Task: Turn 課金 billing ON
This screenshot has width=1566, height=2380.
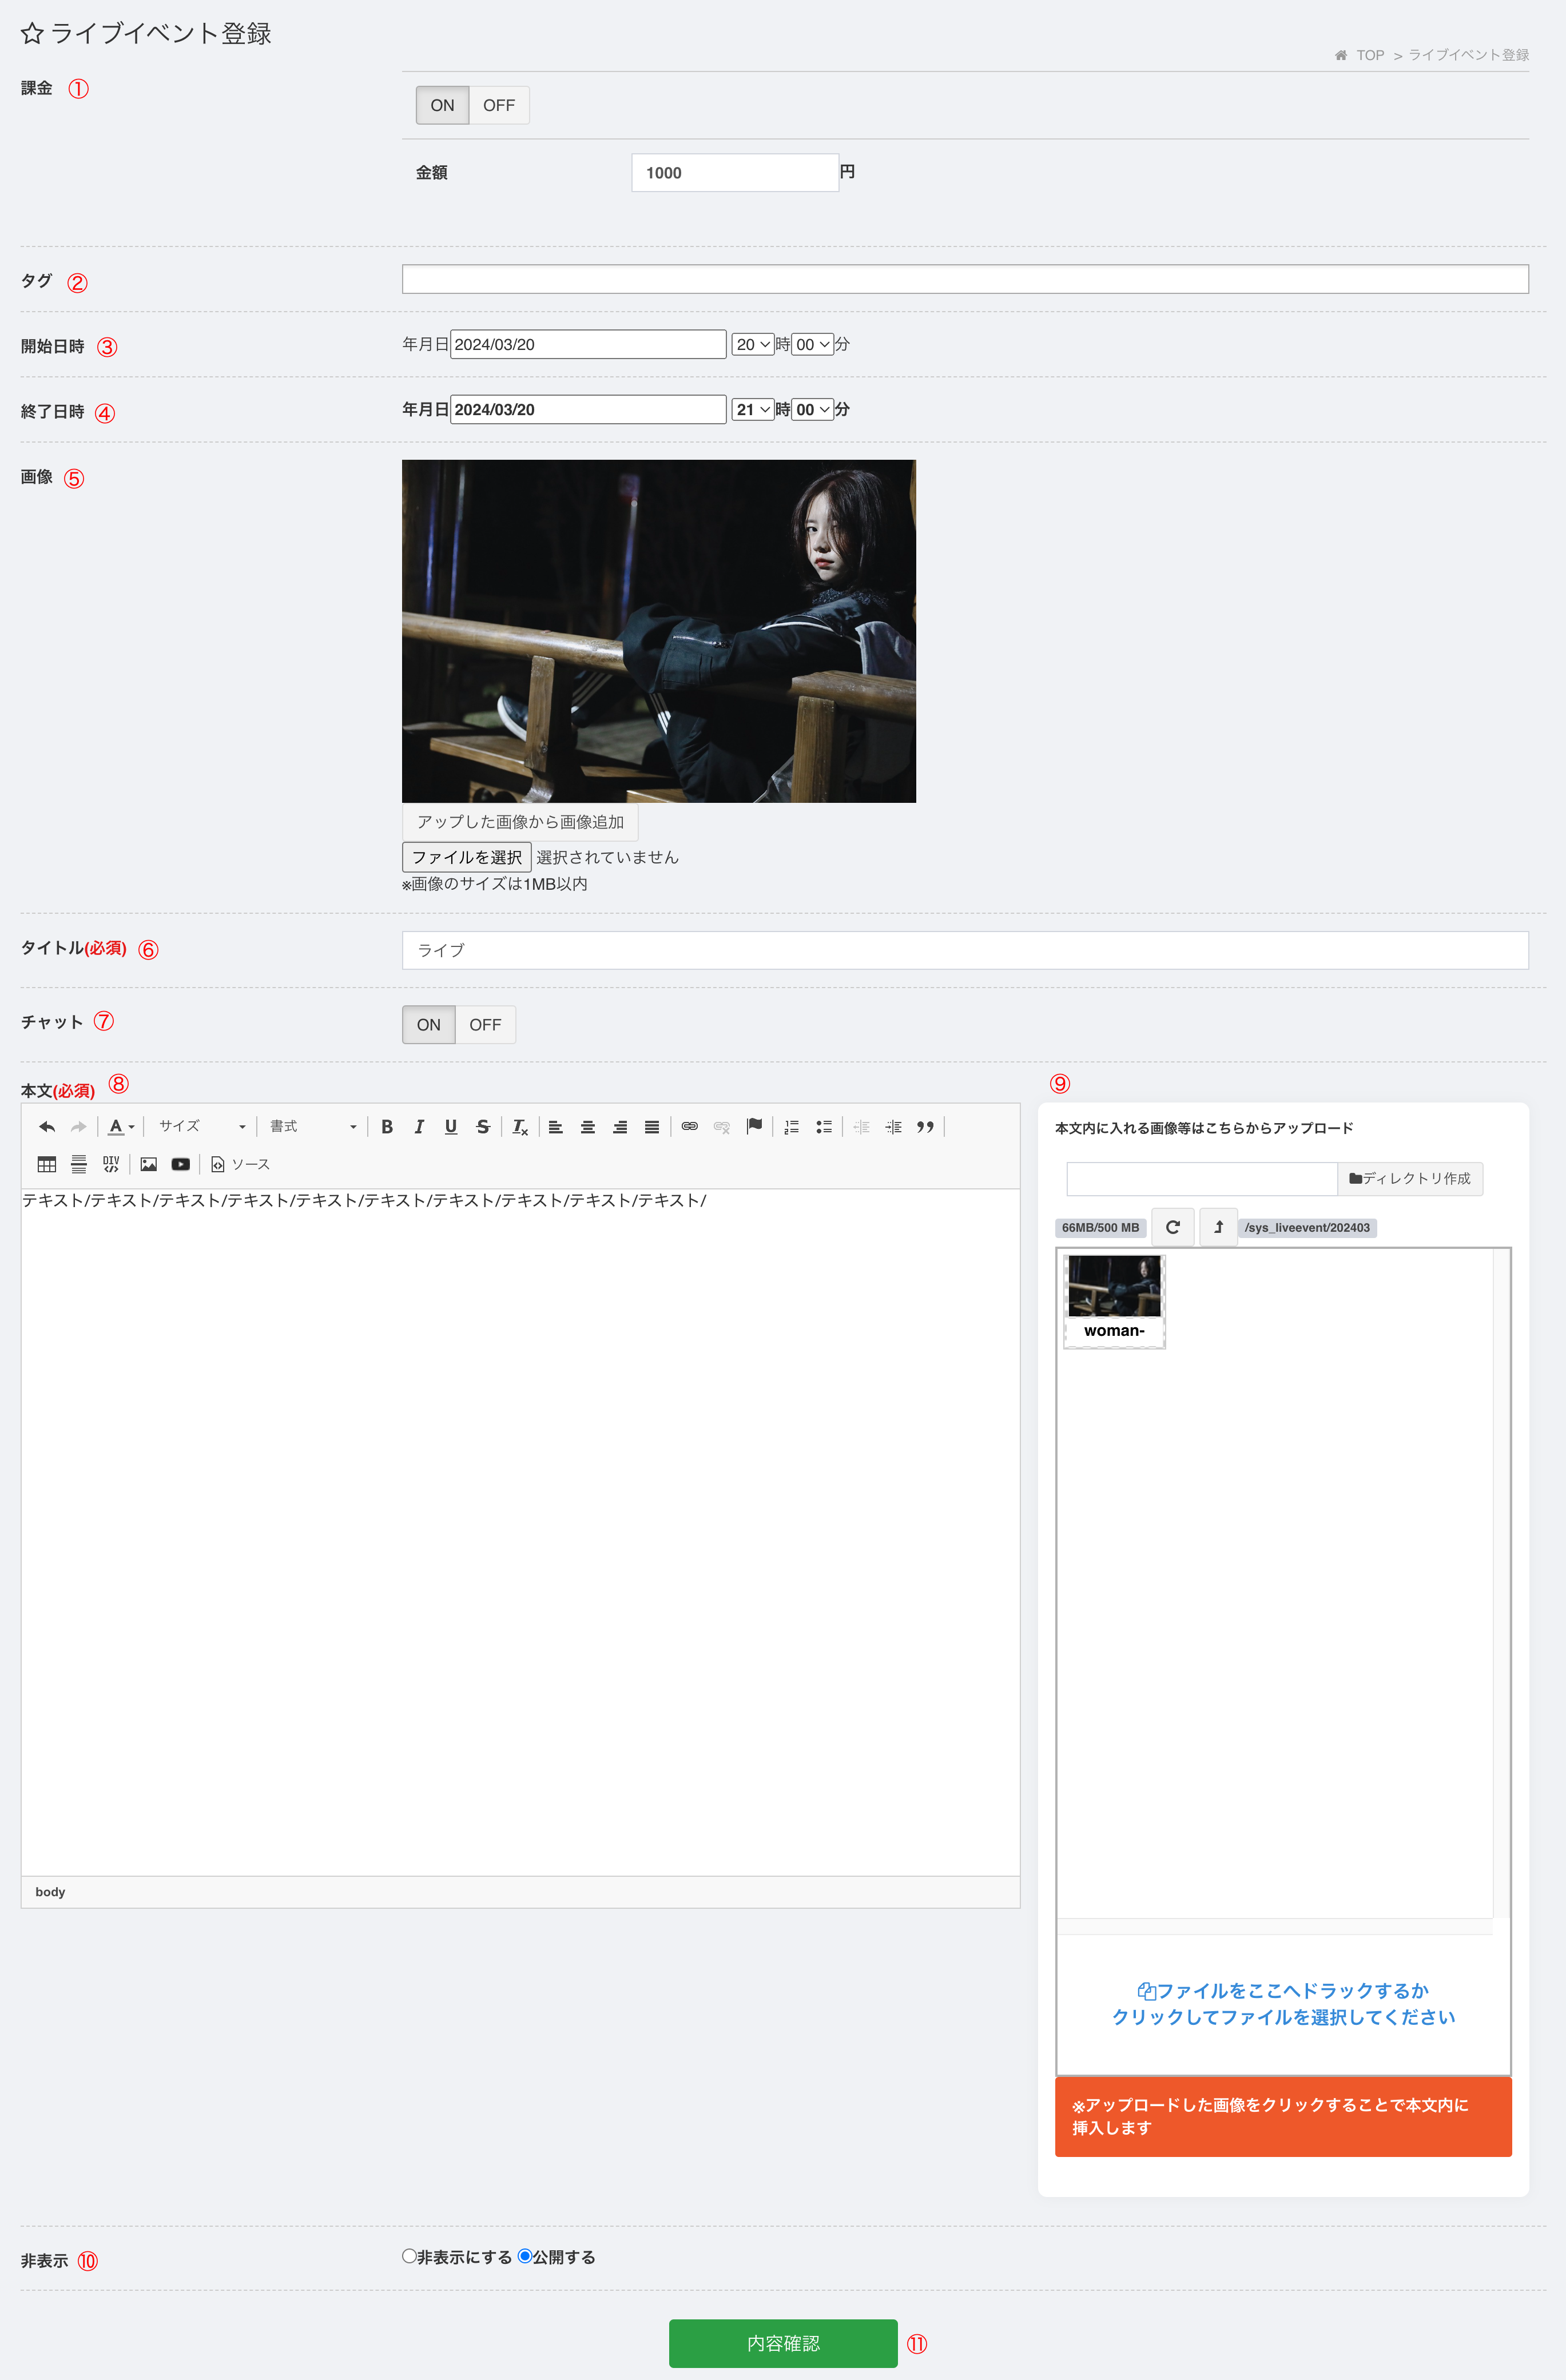Action: point(442,105)
